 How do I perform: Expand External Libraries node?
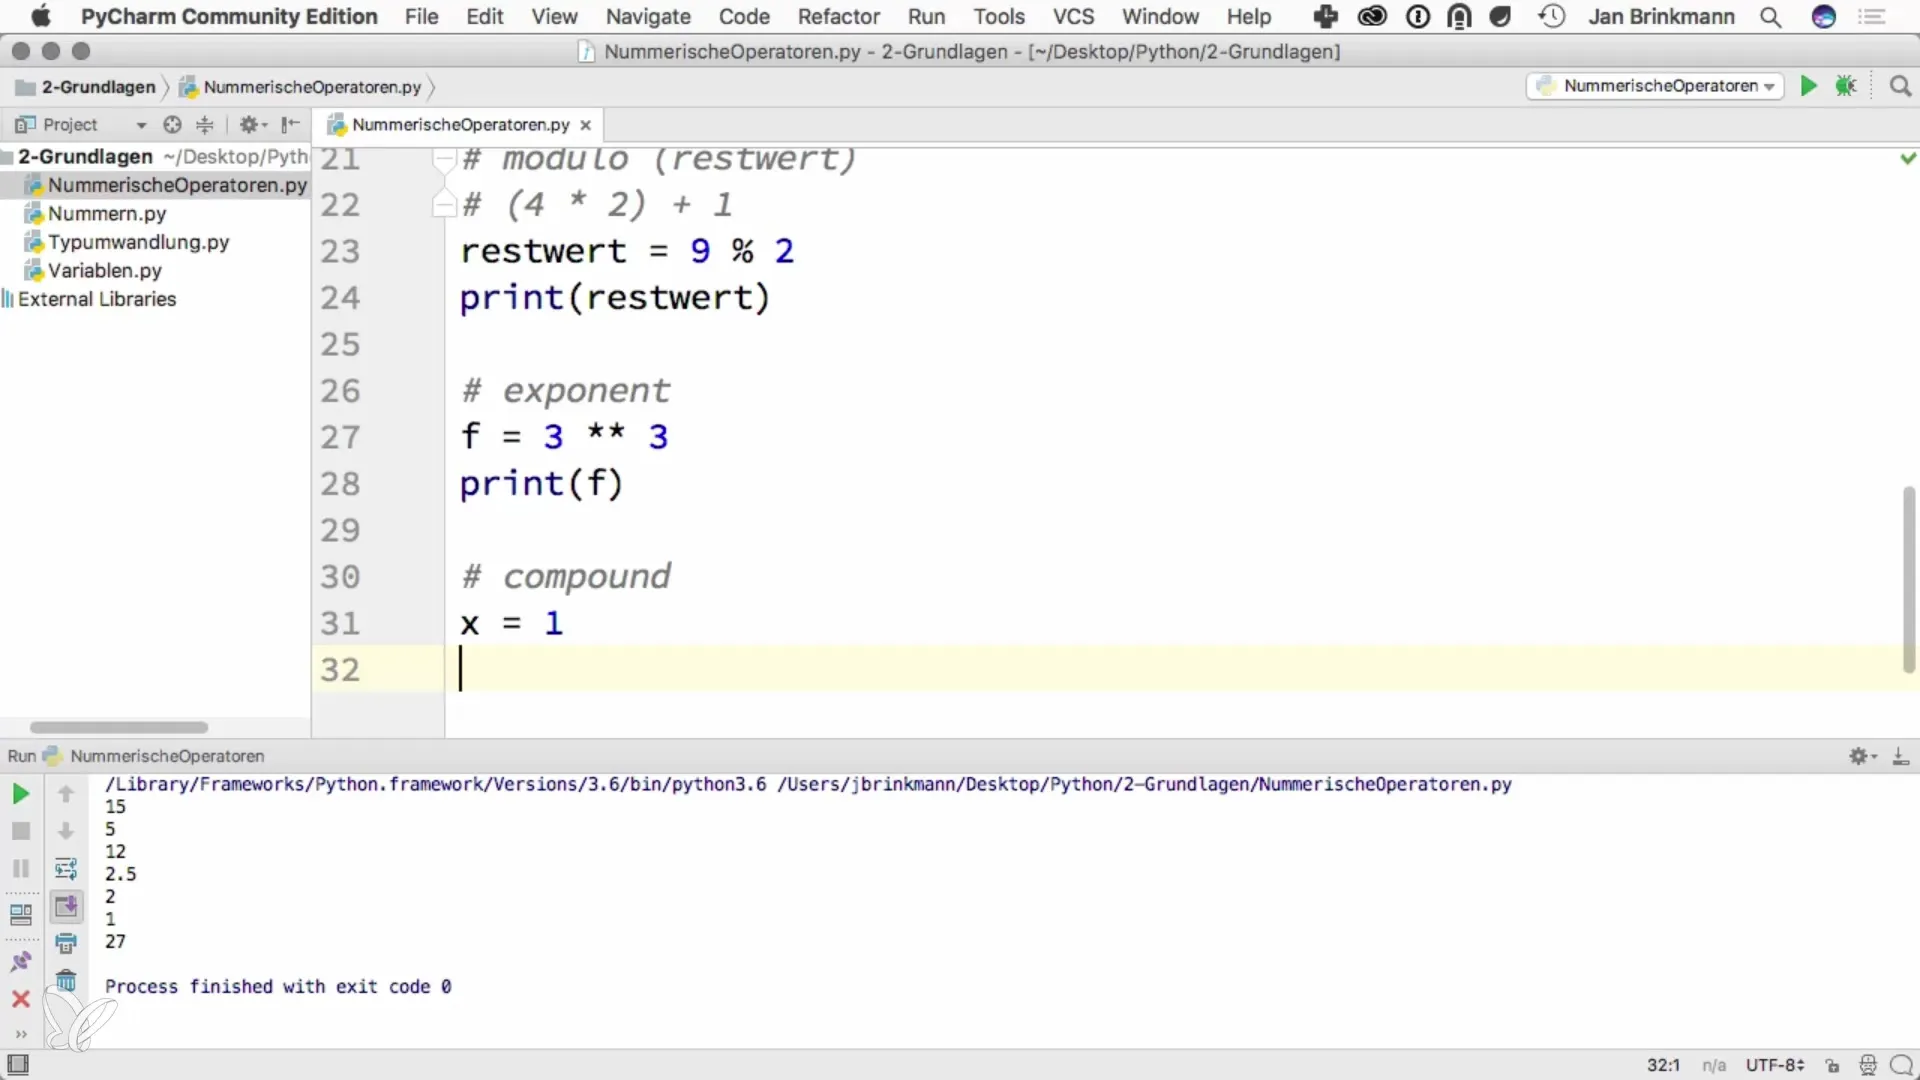pyautogui.click(x=96, y=299)
